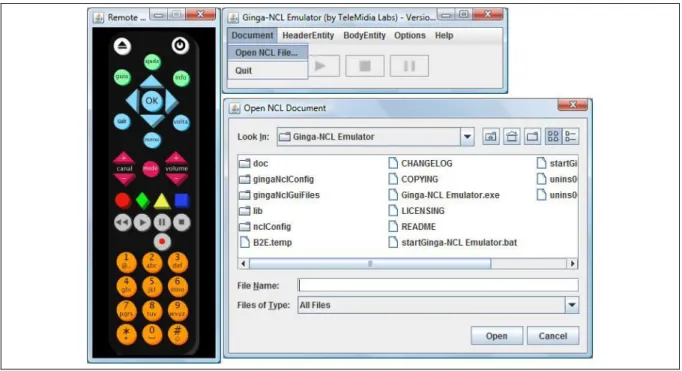The height and width of the screenshot is (371, 682).
Task: Click the pink mudo mute button
Action: [x=150, y=169]
